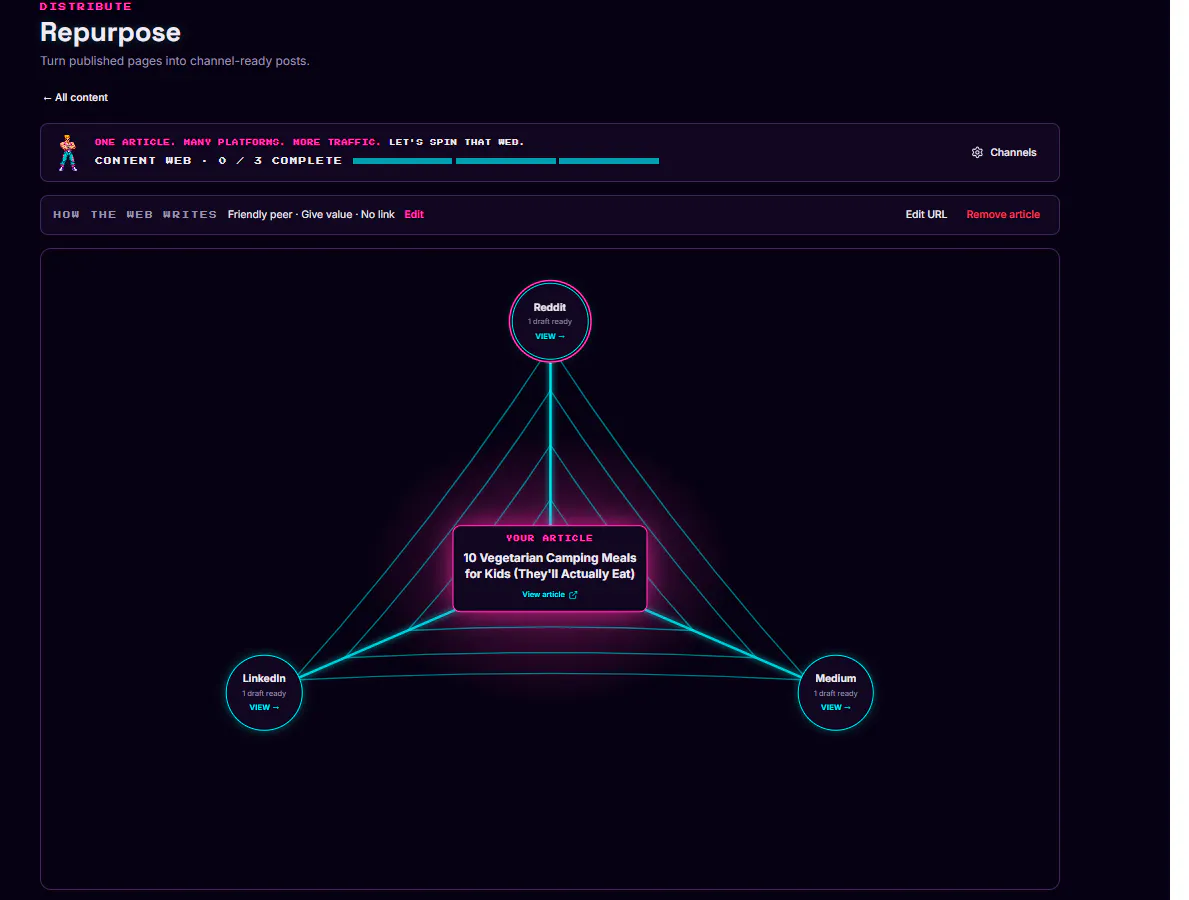Click '1 draft ready' under Medium

click(x=836, y=694)
